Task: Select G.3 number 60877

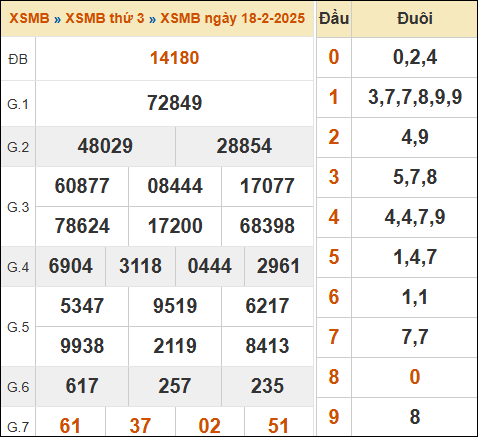Action: [82, 186]
